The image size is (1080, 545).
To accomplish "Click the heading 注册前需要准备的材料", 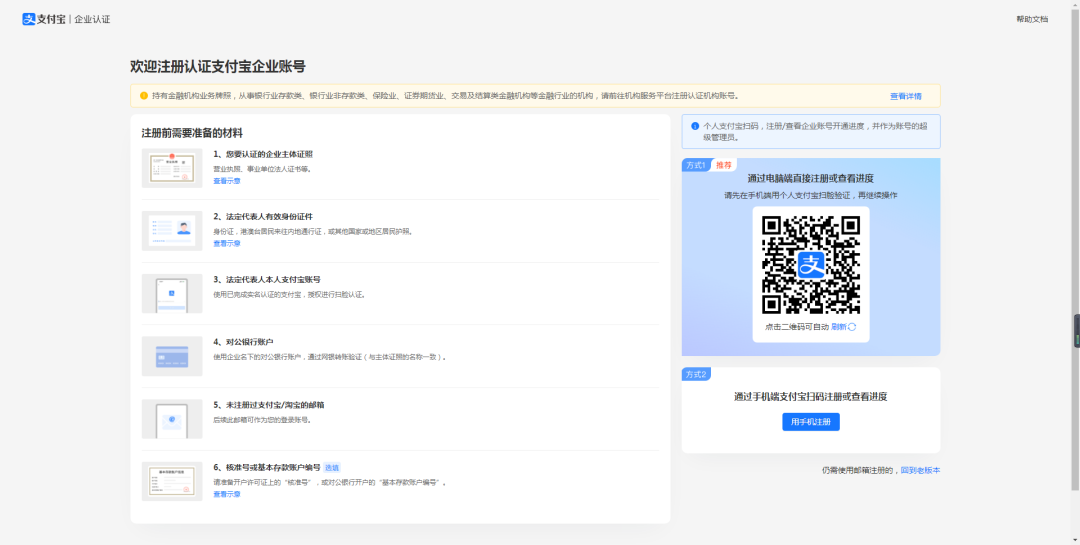I will coord(192,133).
